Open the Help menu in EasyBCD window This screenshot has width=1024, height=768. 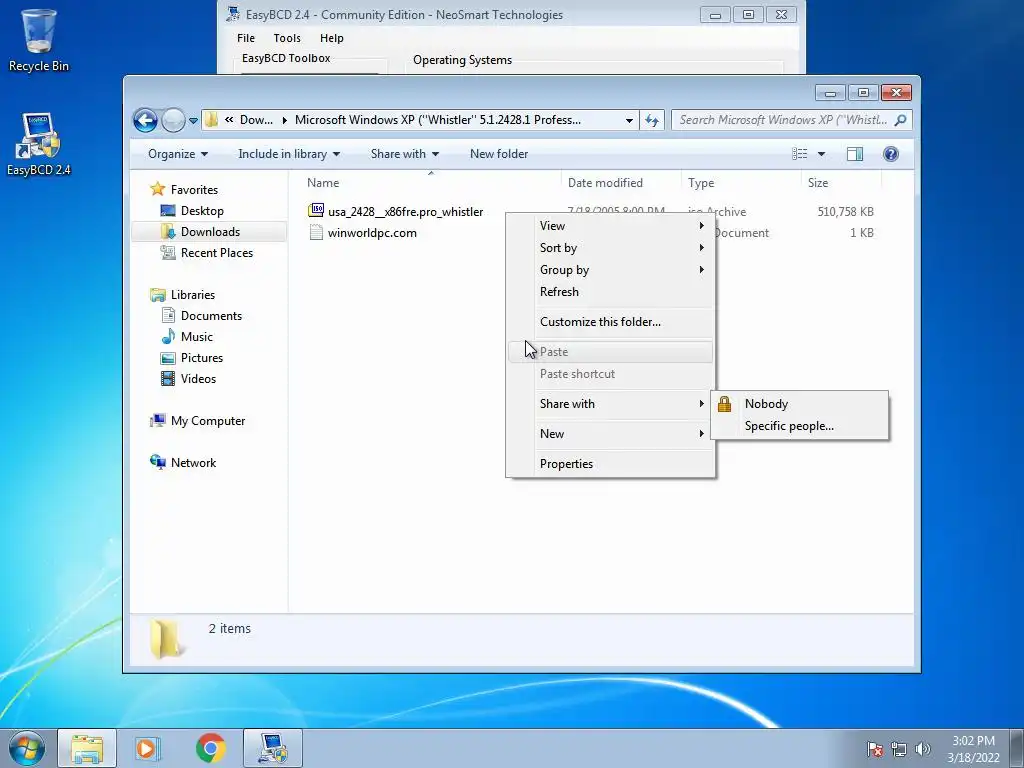pos(331,38)
